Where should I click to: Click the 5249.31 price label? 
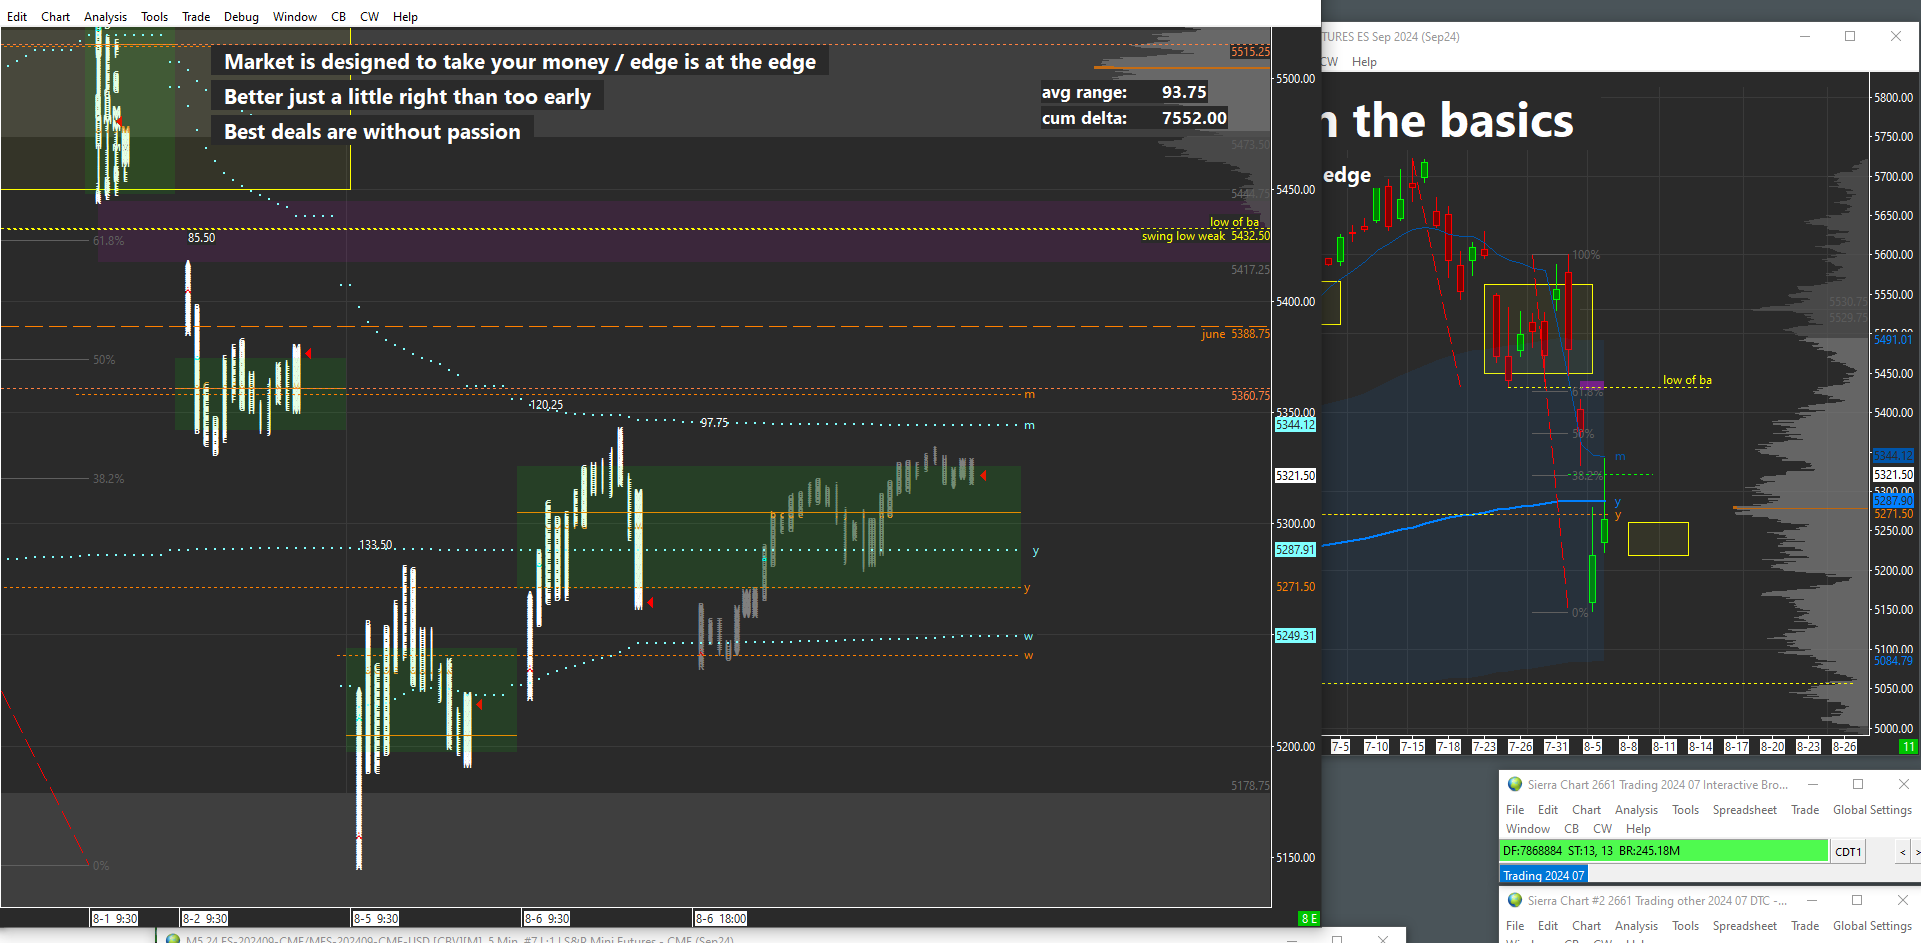(x=1295, y=636)
